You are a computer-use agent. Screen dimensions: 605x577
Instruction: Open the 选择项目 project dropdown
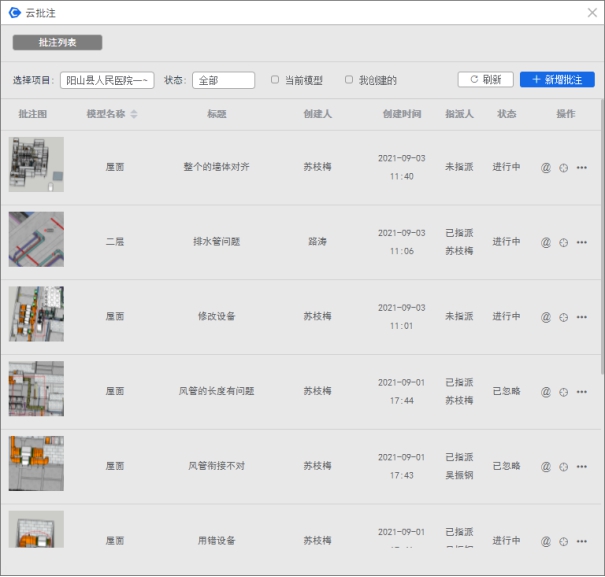pos(107,80)
